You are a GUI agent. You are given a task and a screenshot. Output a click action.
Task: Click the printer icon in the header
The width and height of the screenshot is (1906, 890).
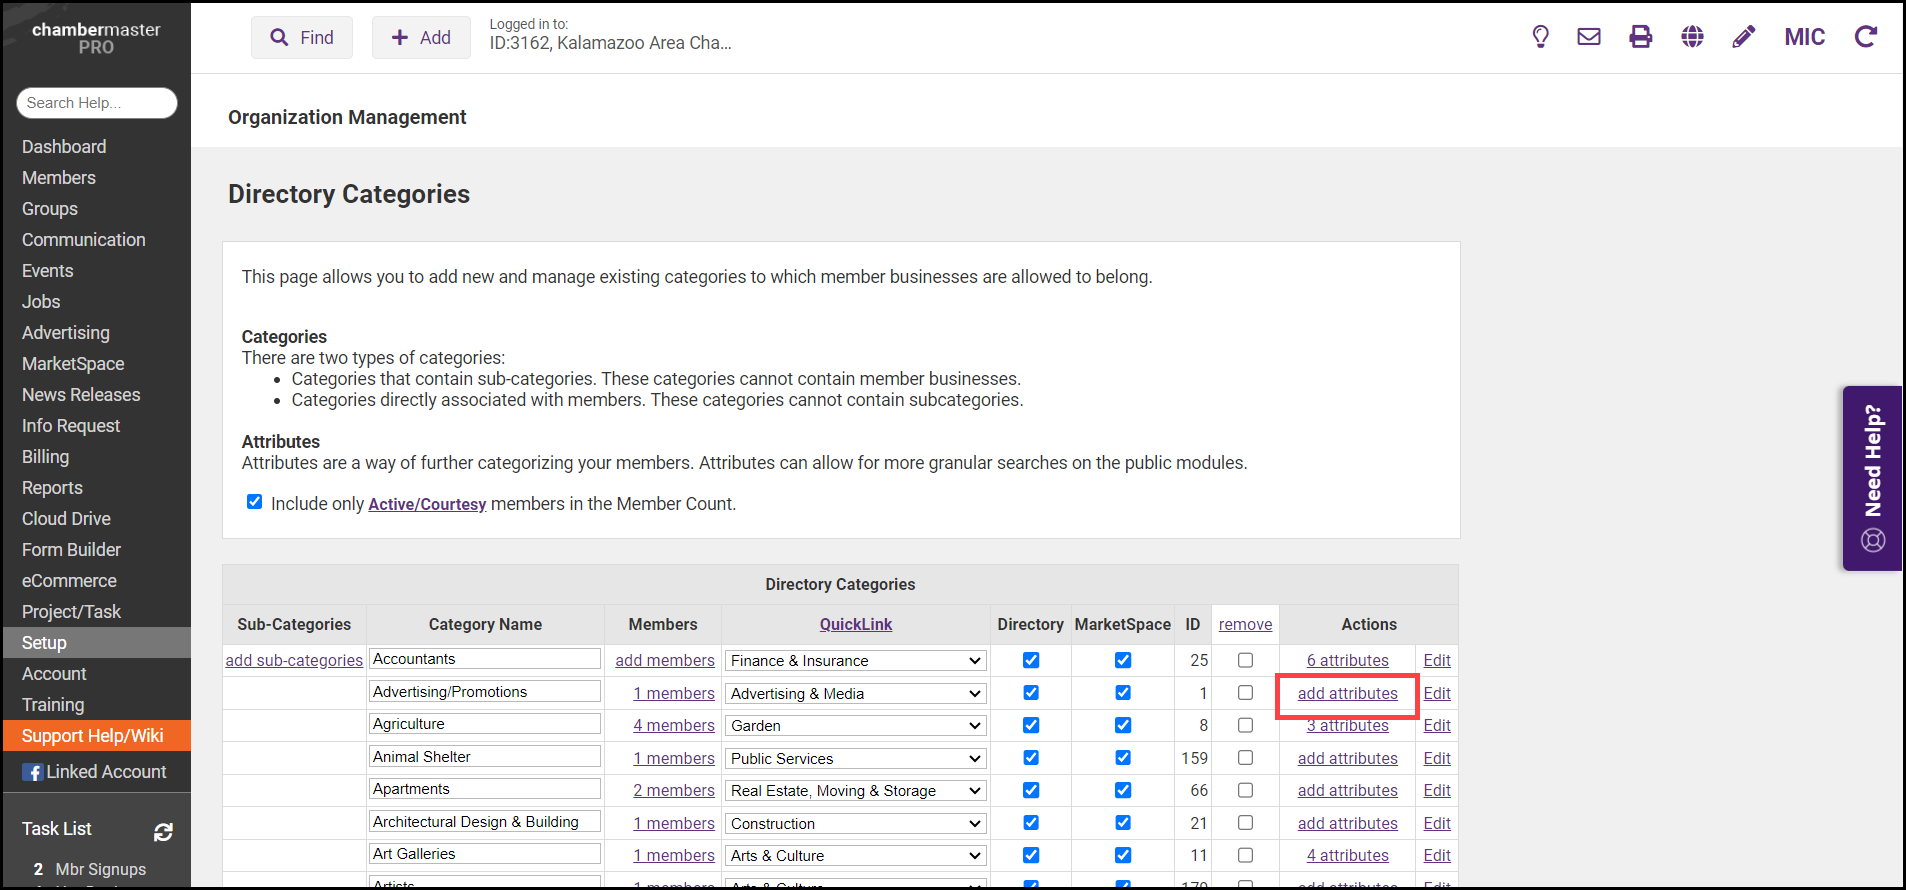[1641, 37]
